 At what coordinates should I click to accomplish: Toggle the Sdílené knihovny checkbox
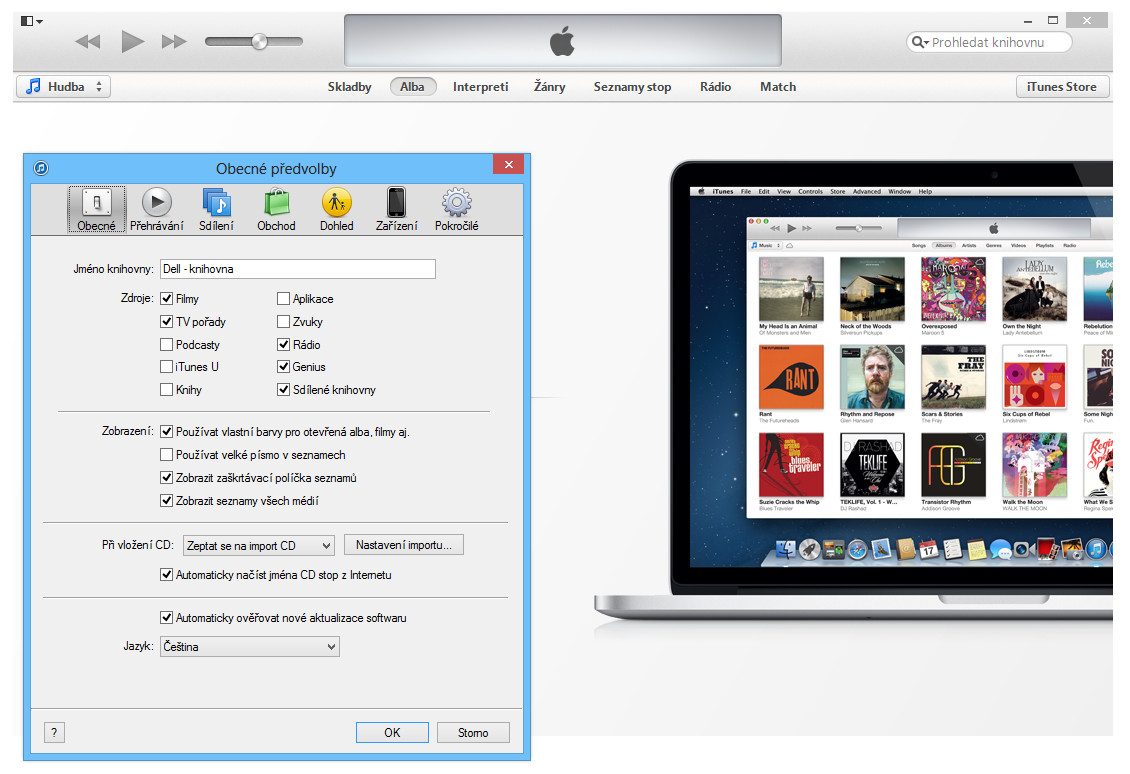[283, 390]
